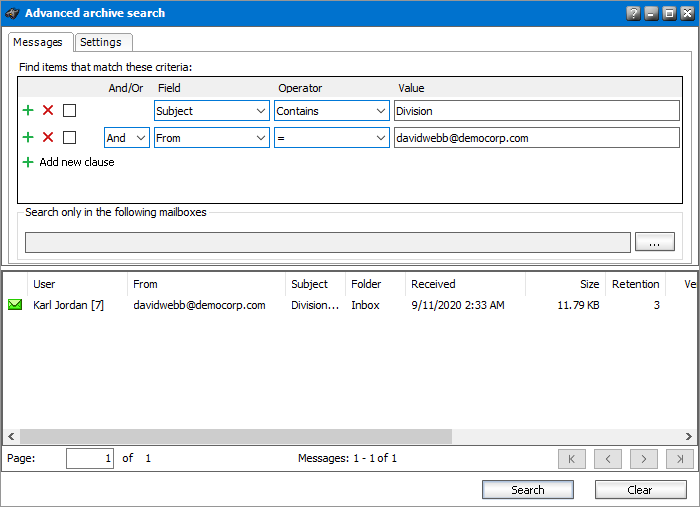Remove the From clause with red X
The width and height of the screenshot is (700, 507).
point(48,137)
